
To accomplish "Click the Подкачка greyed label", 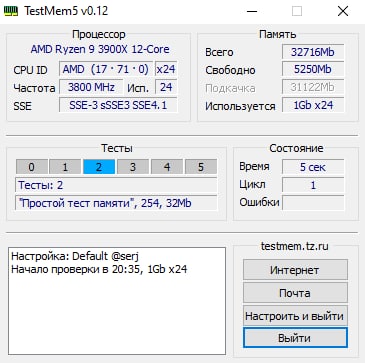I will (230, 88).
